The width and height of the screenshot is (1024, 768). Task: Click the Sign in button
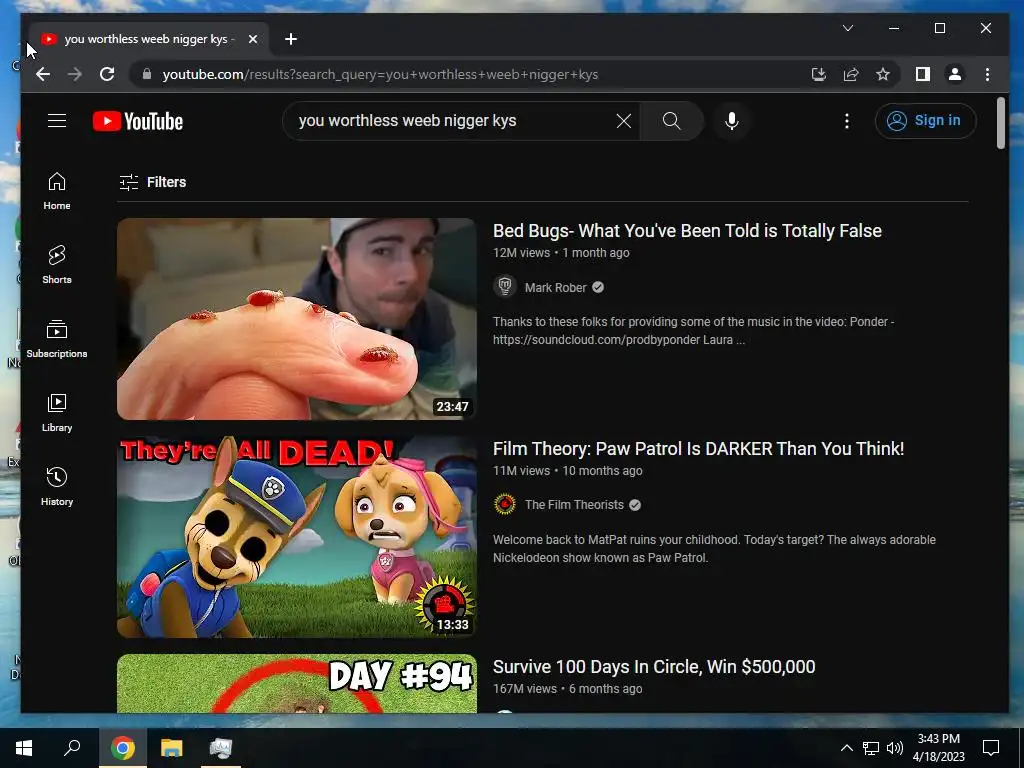point(925,121)
